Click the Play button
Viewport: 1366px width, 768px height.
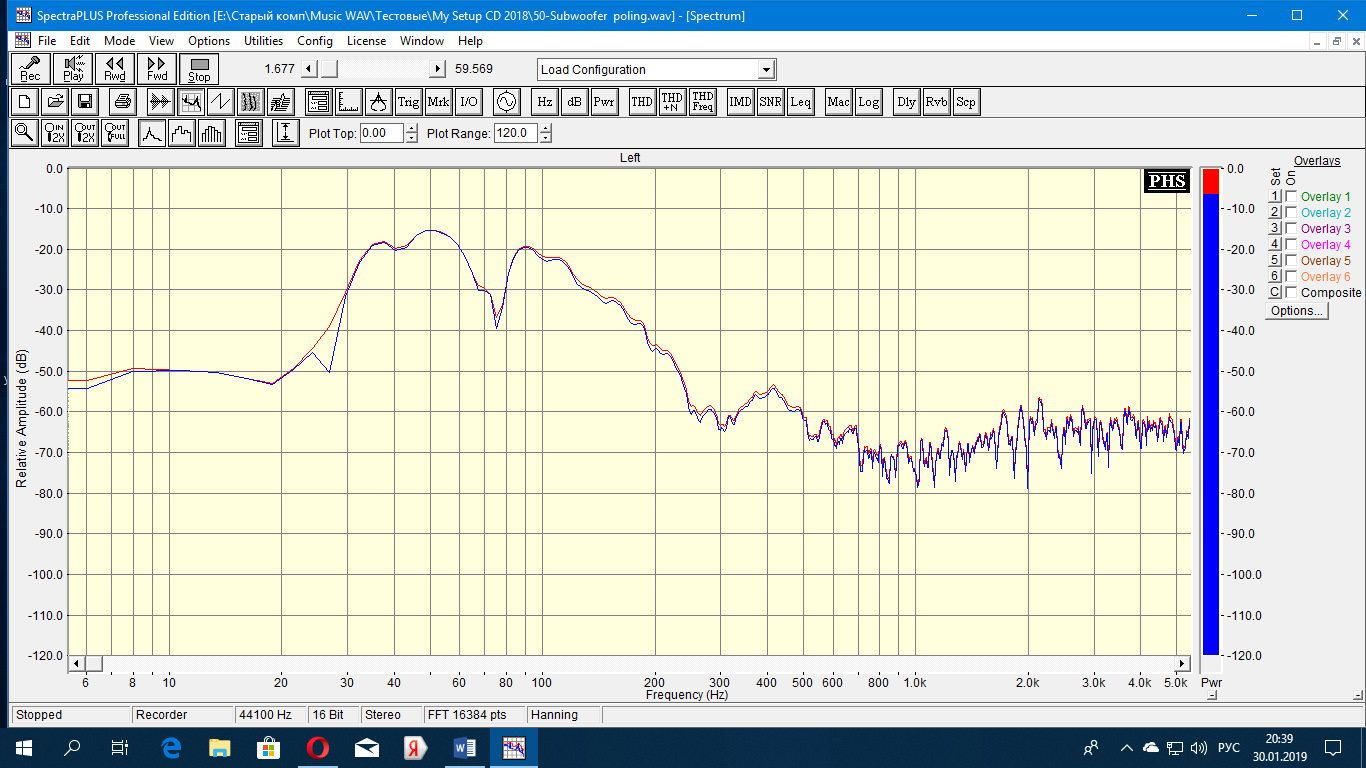pos(73,69)
